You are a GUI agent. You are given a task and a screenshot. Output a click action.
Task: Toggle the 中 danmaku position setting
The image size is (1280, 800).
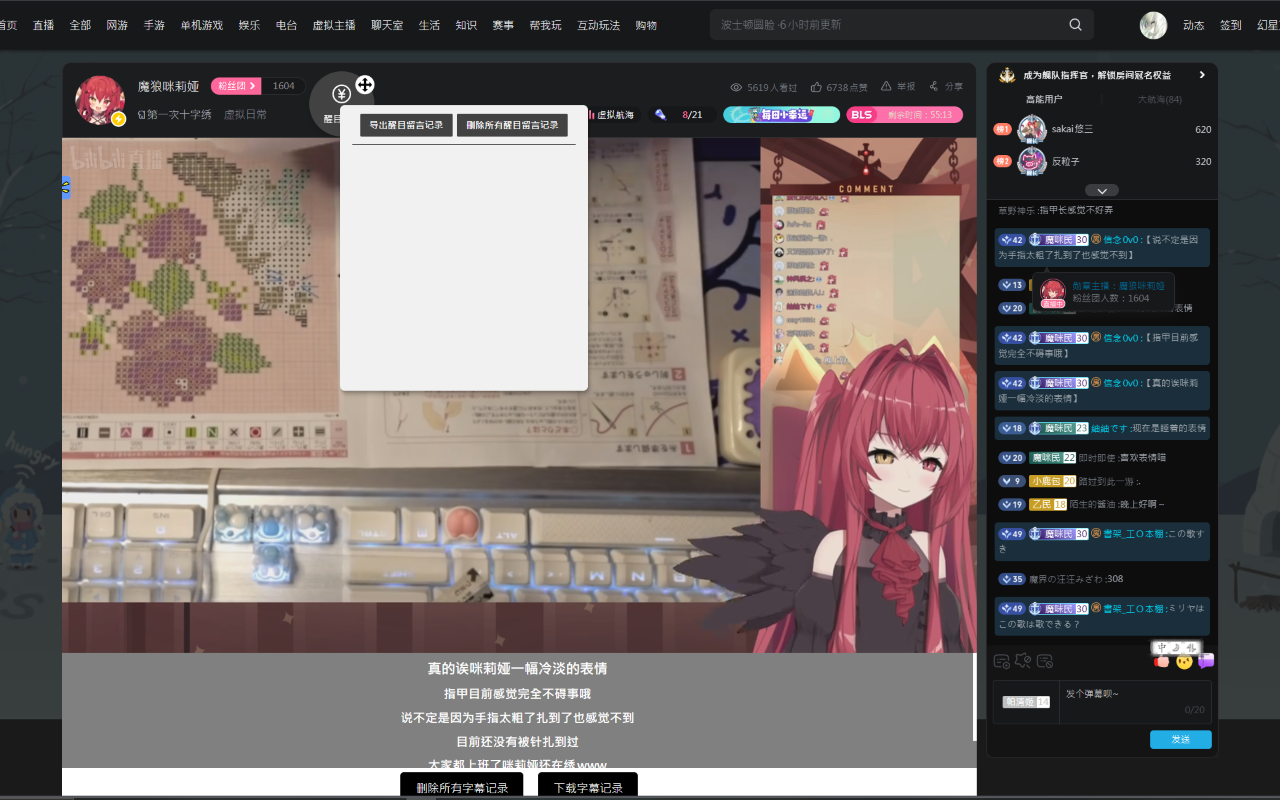click(x=1161, y=647)
